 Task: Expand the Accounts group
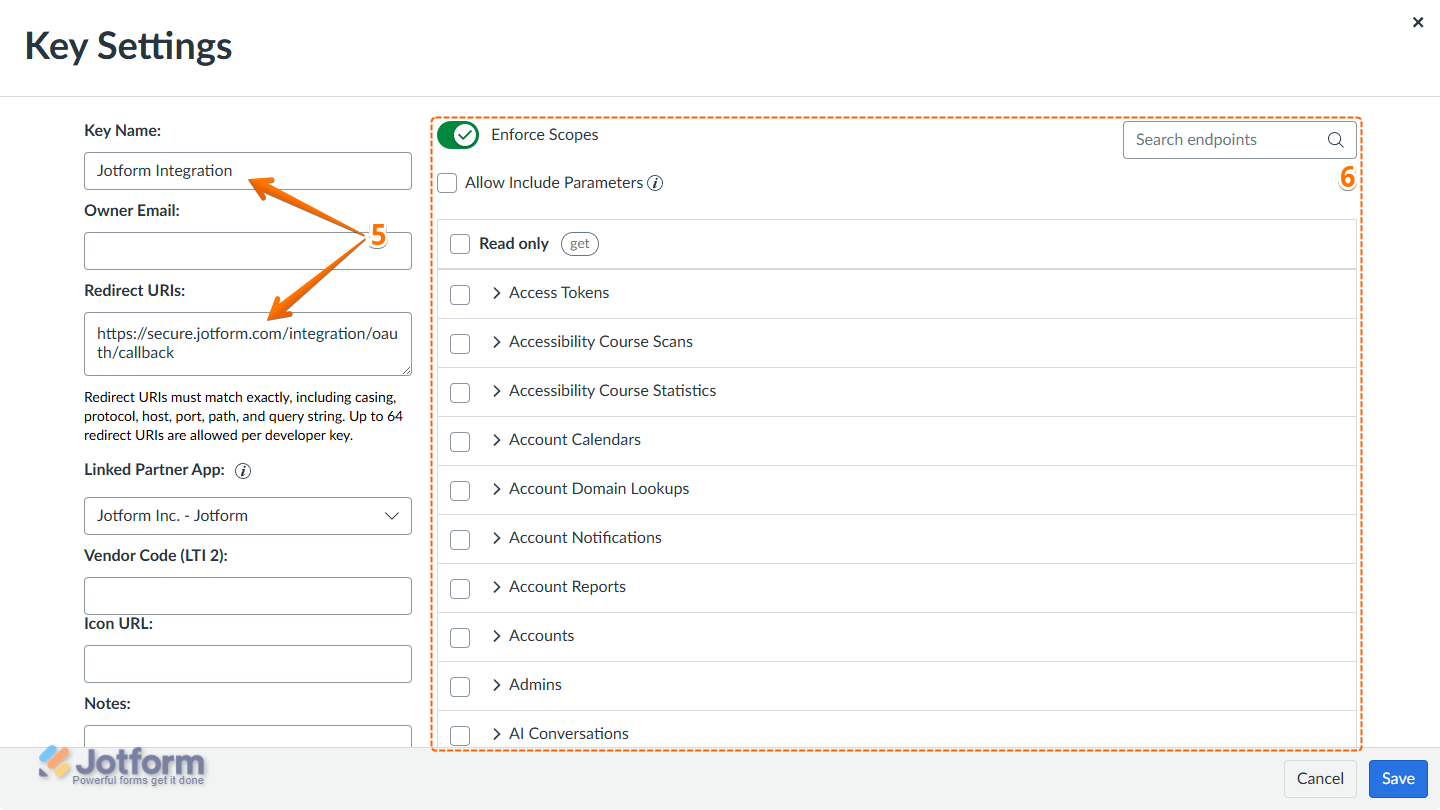coord(497,636)
